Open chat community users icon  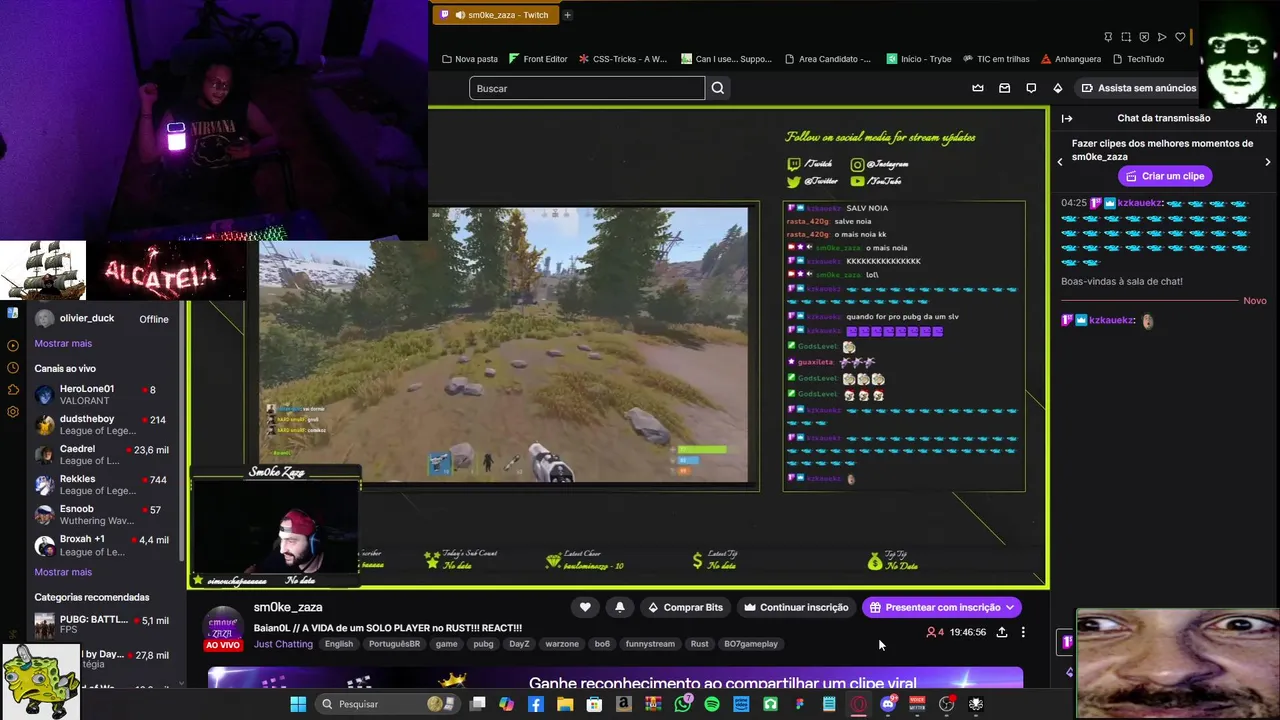pyautogui.click(x=1261, y=118)
